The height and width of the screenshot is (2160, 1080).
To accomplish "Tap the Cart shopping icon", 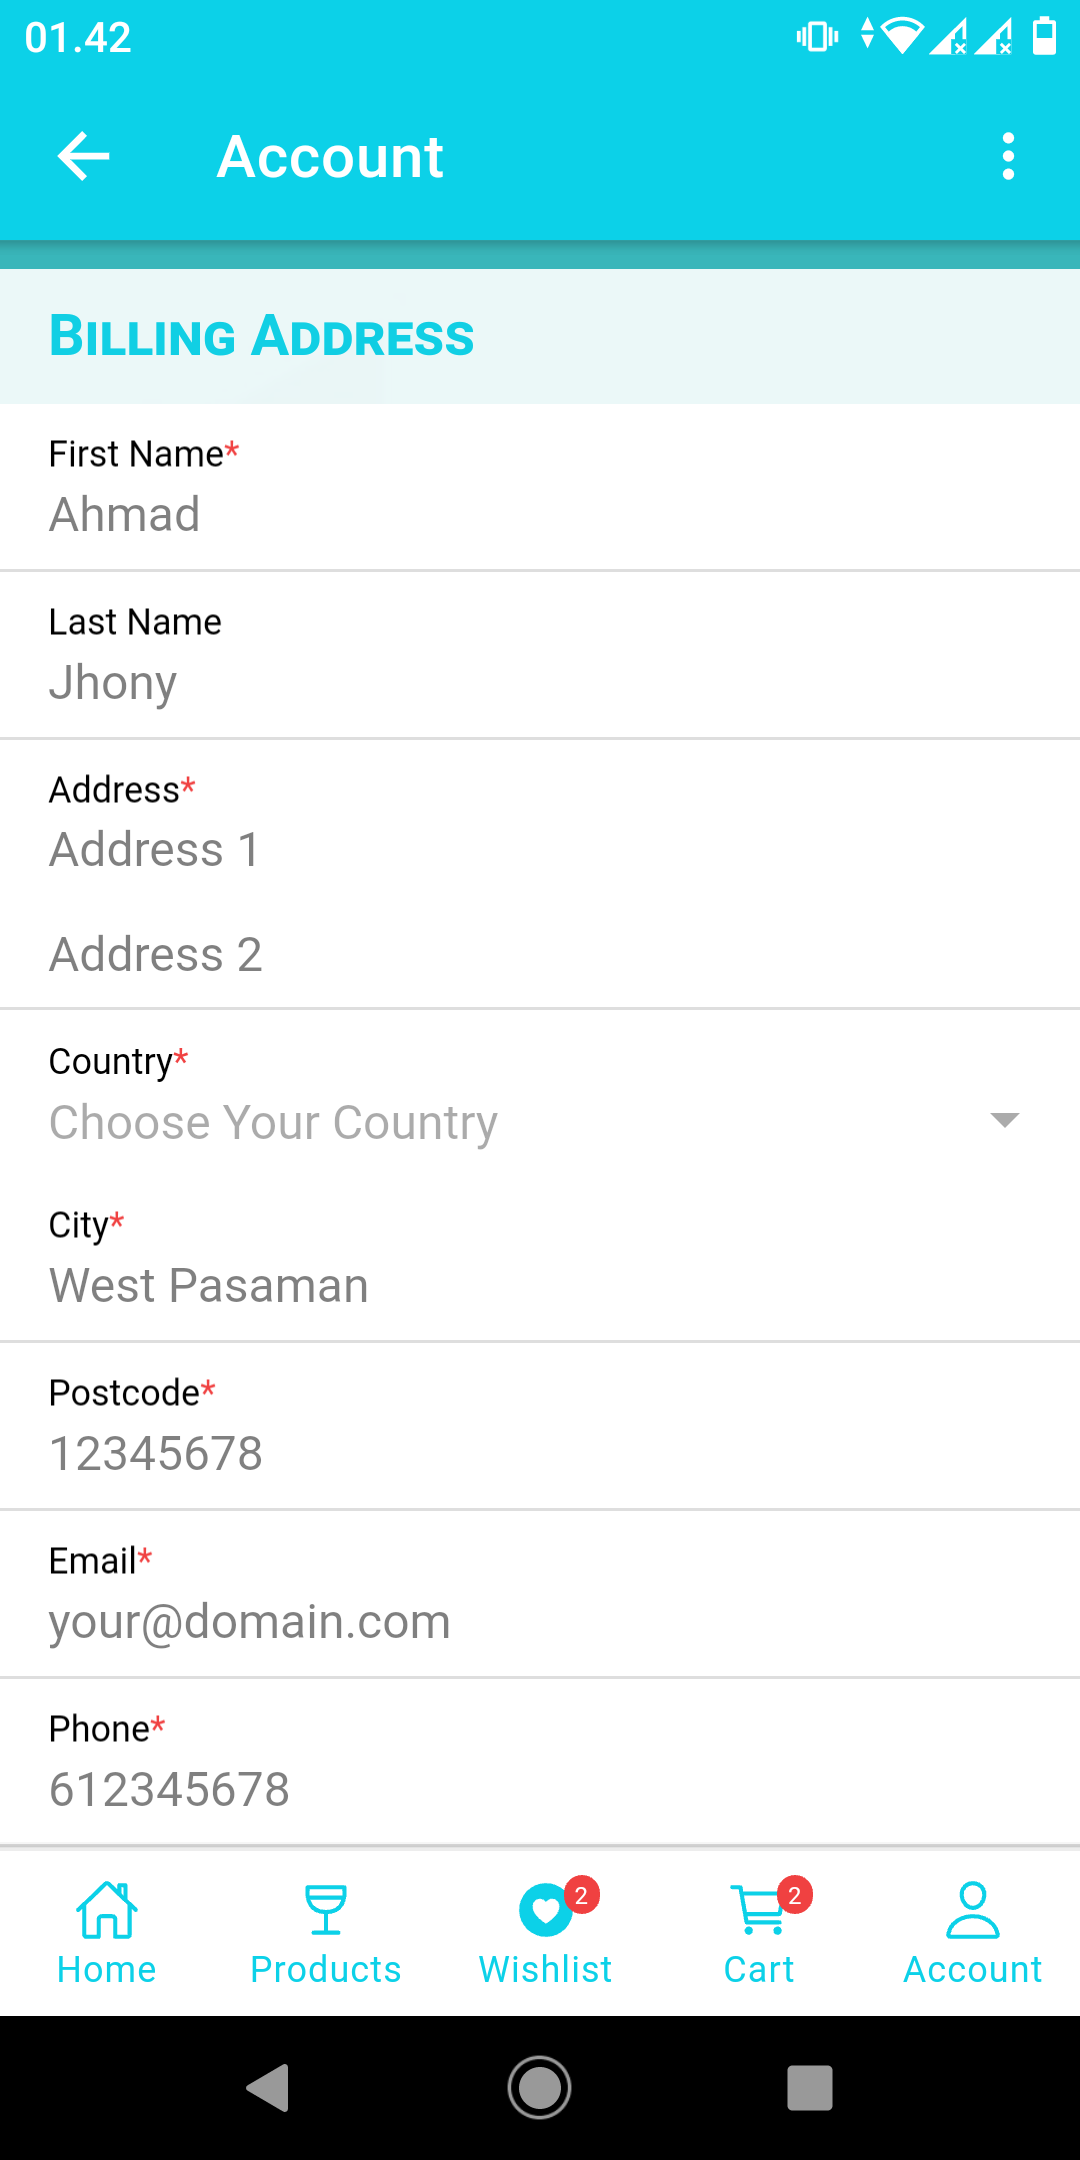I will (761, 1910).
